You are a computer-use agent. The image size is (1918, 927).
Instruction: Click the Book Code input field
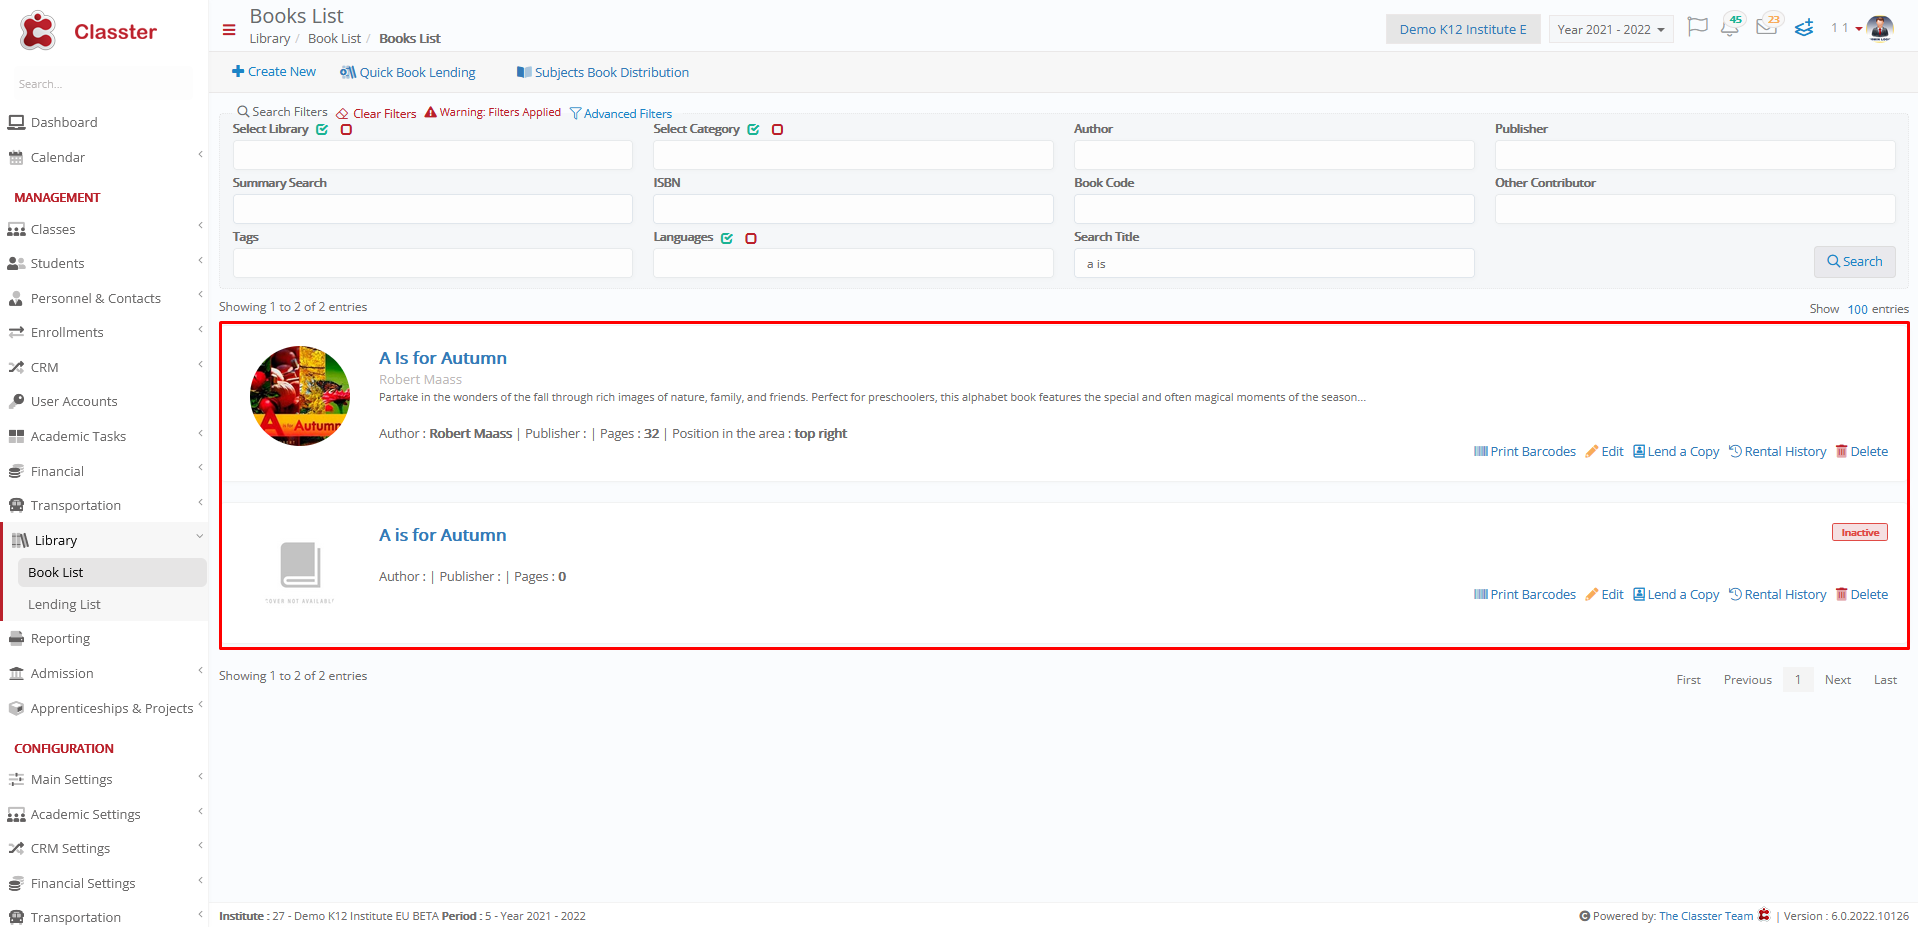(x=1274, y=209)
